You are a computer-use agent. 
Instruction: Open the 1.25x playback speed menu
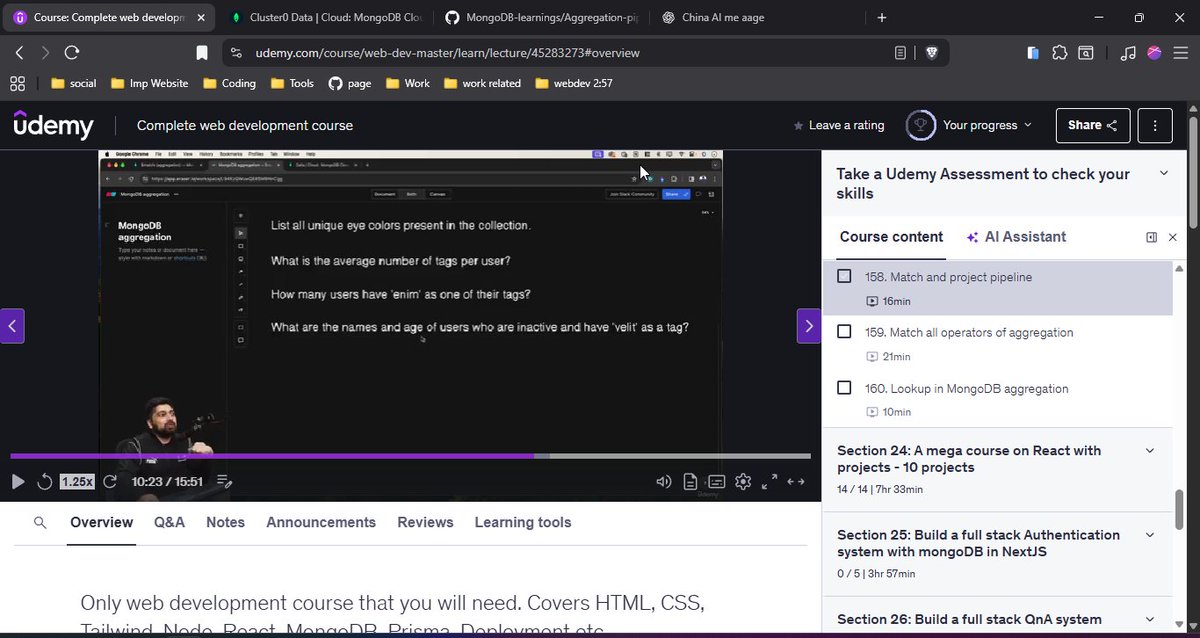click(77, 482)
